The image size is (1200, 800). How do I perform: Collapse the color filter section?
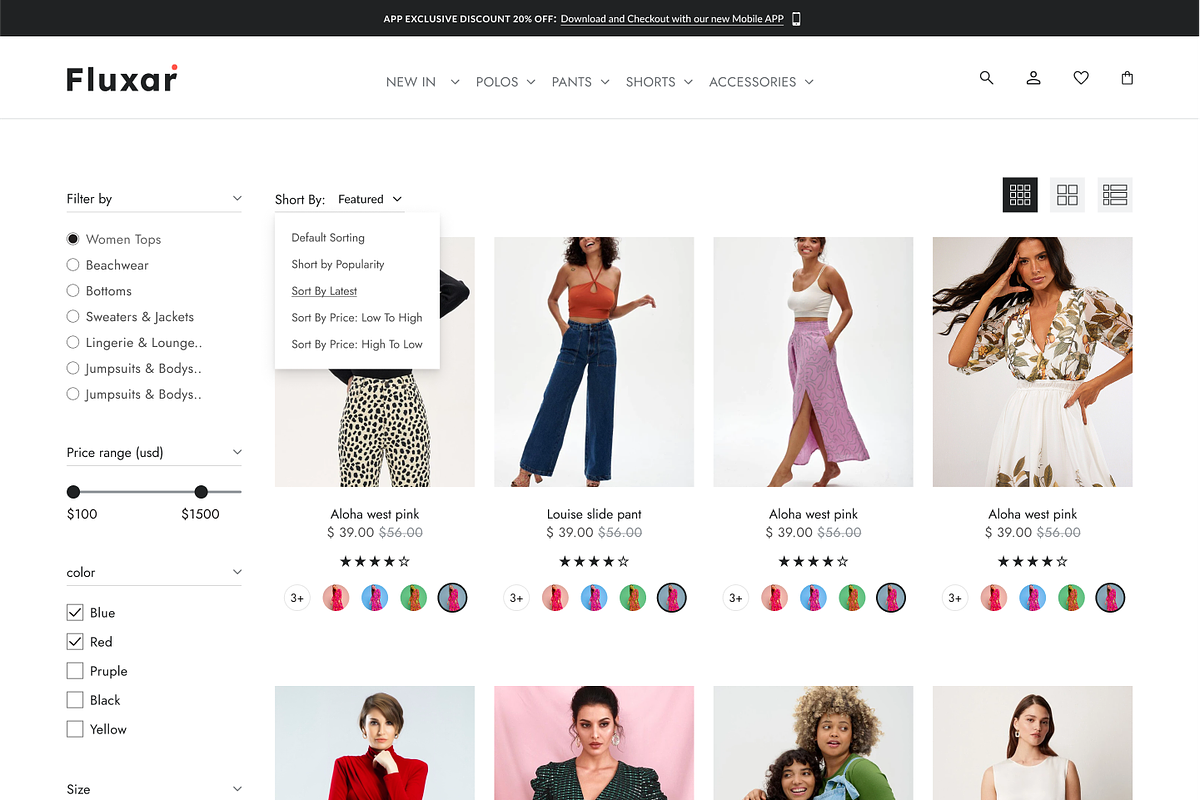point(237,572)
